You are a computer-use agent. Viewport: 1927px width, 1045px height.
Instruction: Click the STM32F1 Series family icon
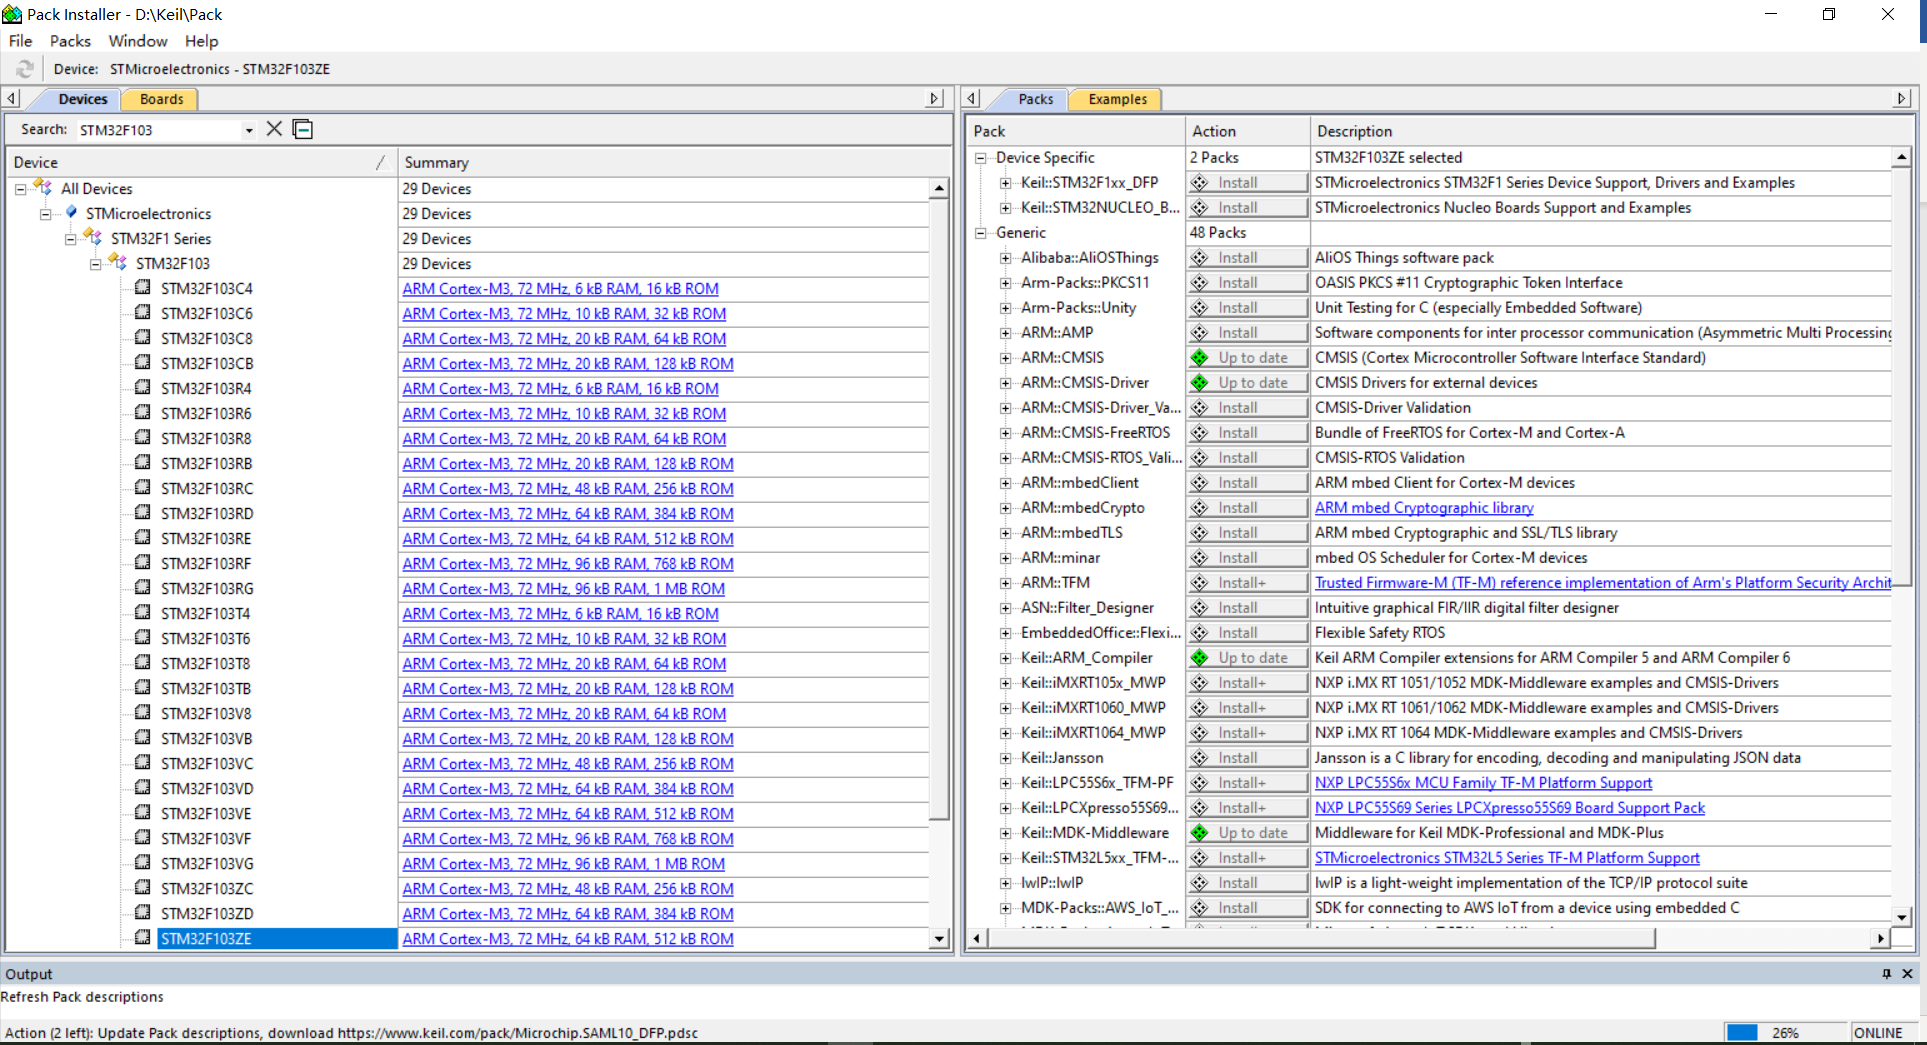point(93,237)
